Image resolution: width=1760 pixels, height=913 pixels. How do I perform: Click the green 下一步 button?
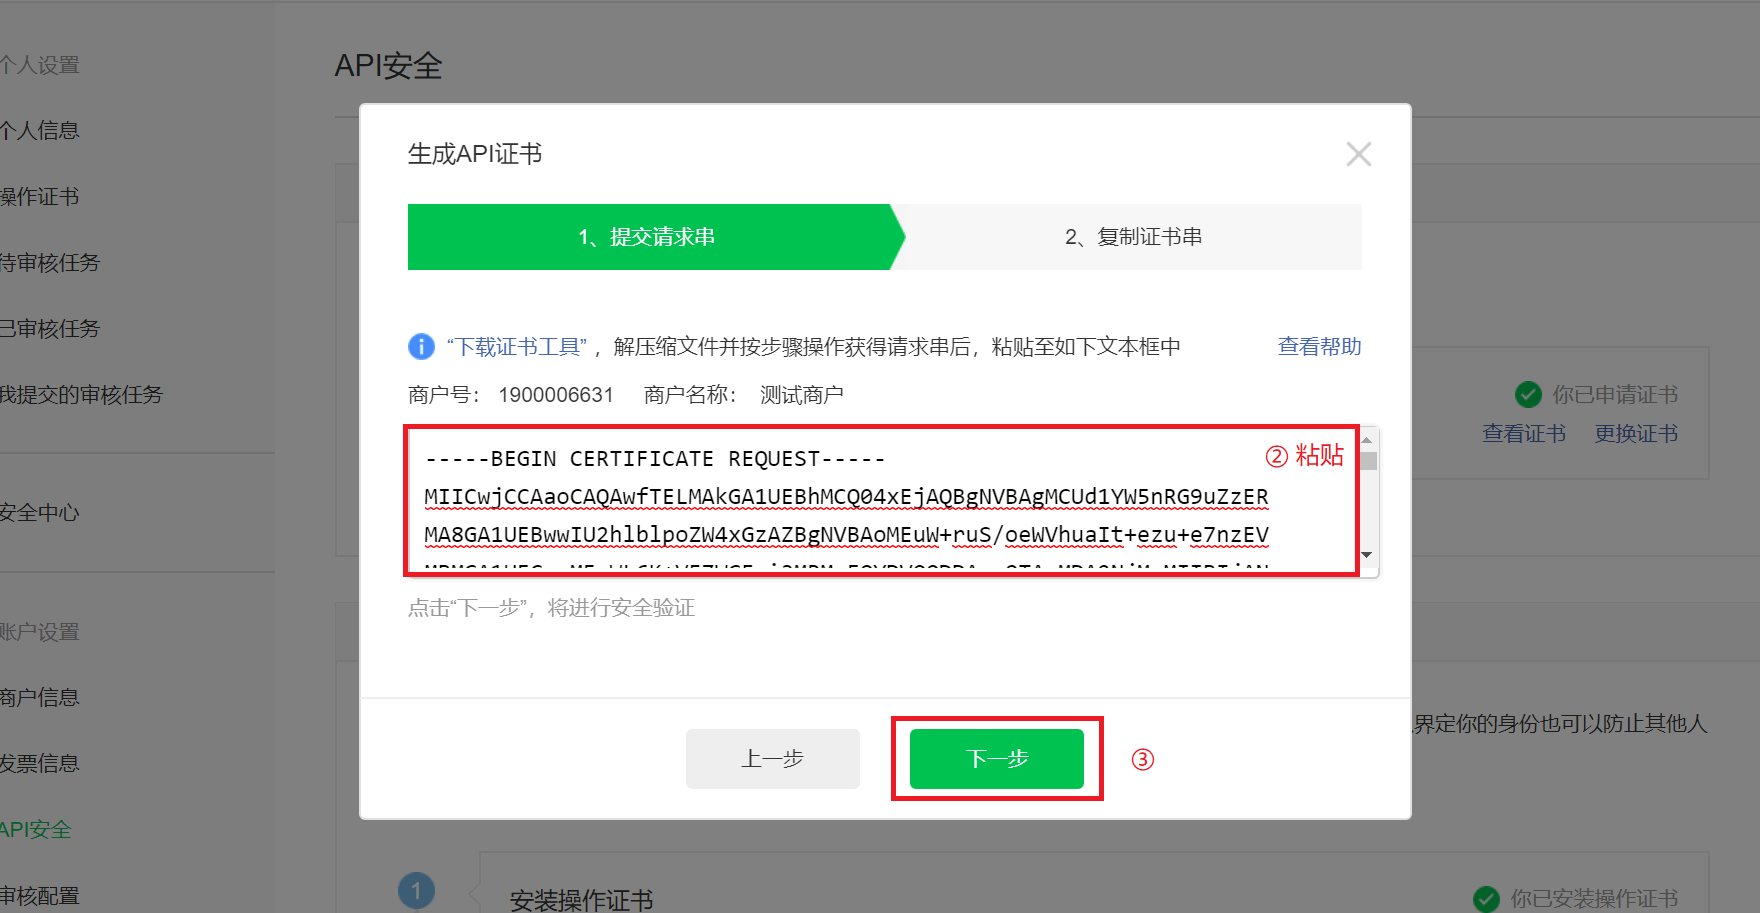coord(996,759)
